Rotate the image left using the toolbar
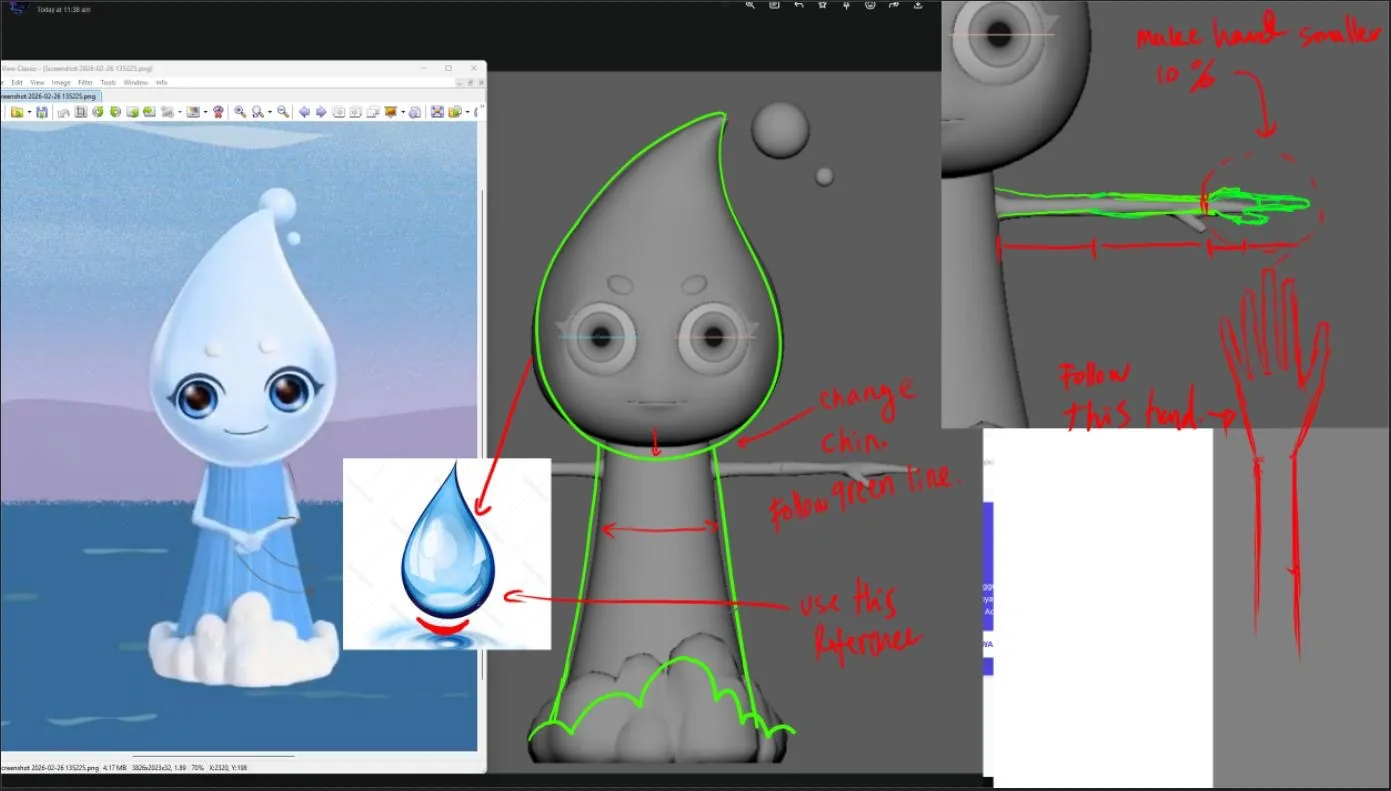Viewport: 1391px width, 791px height. coord(98,112)
